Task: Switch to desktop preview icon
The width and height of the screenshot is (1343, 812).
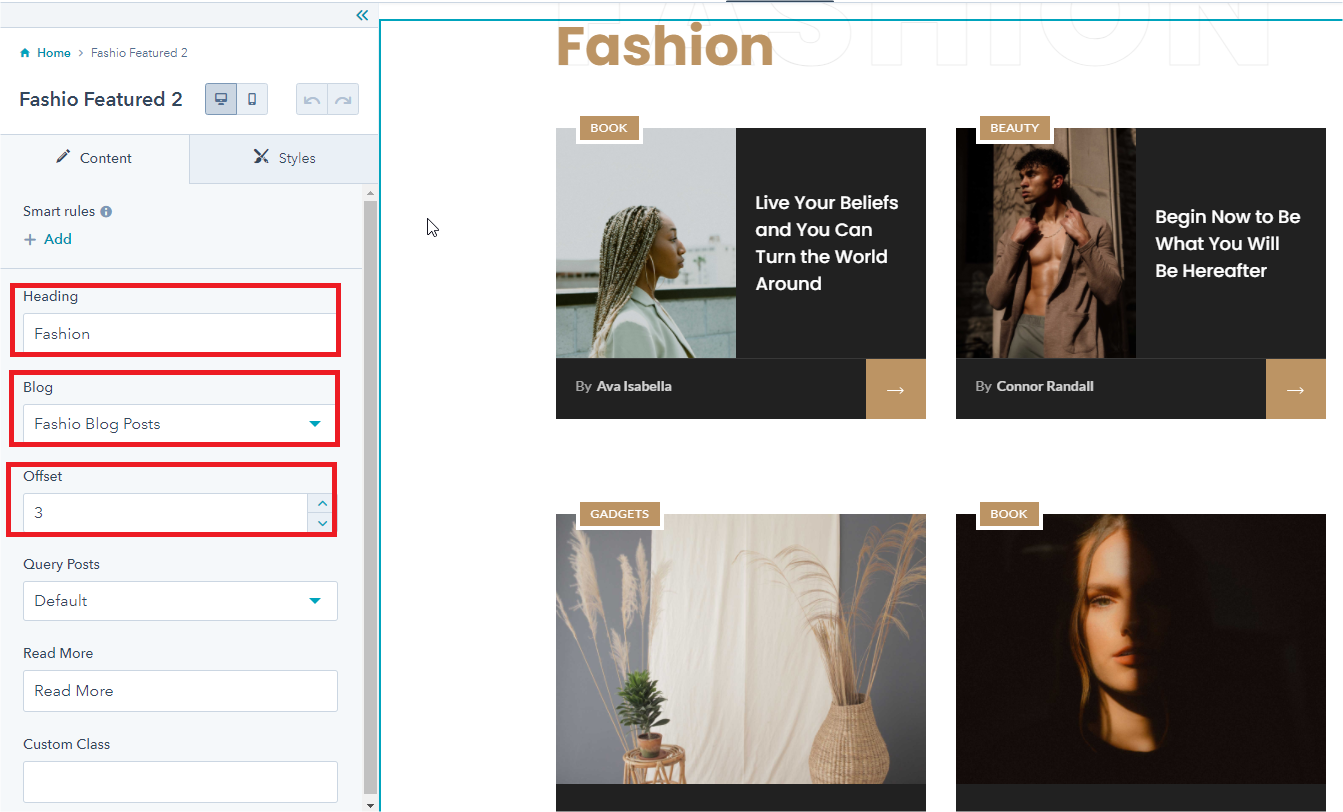Action: click(x=221, y=99)
